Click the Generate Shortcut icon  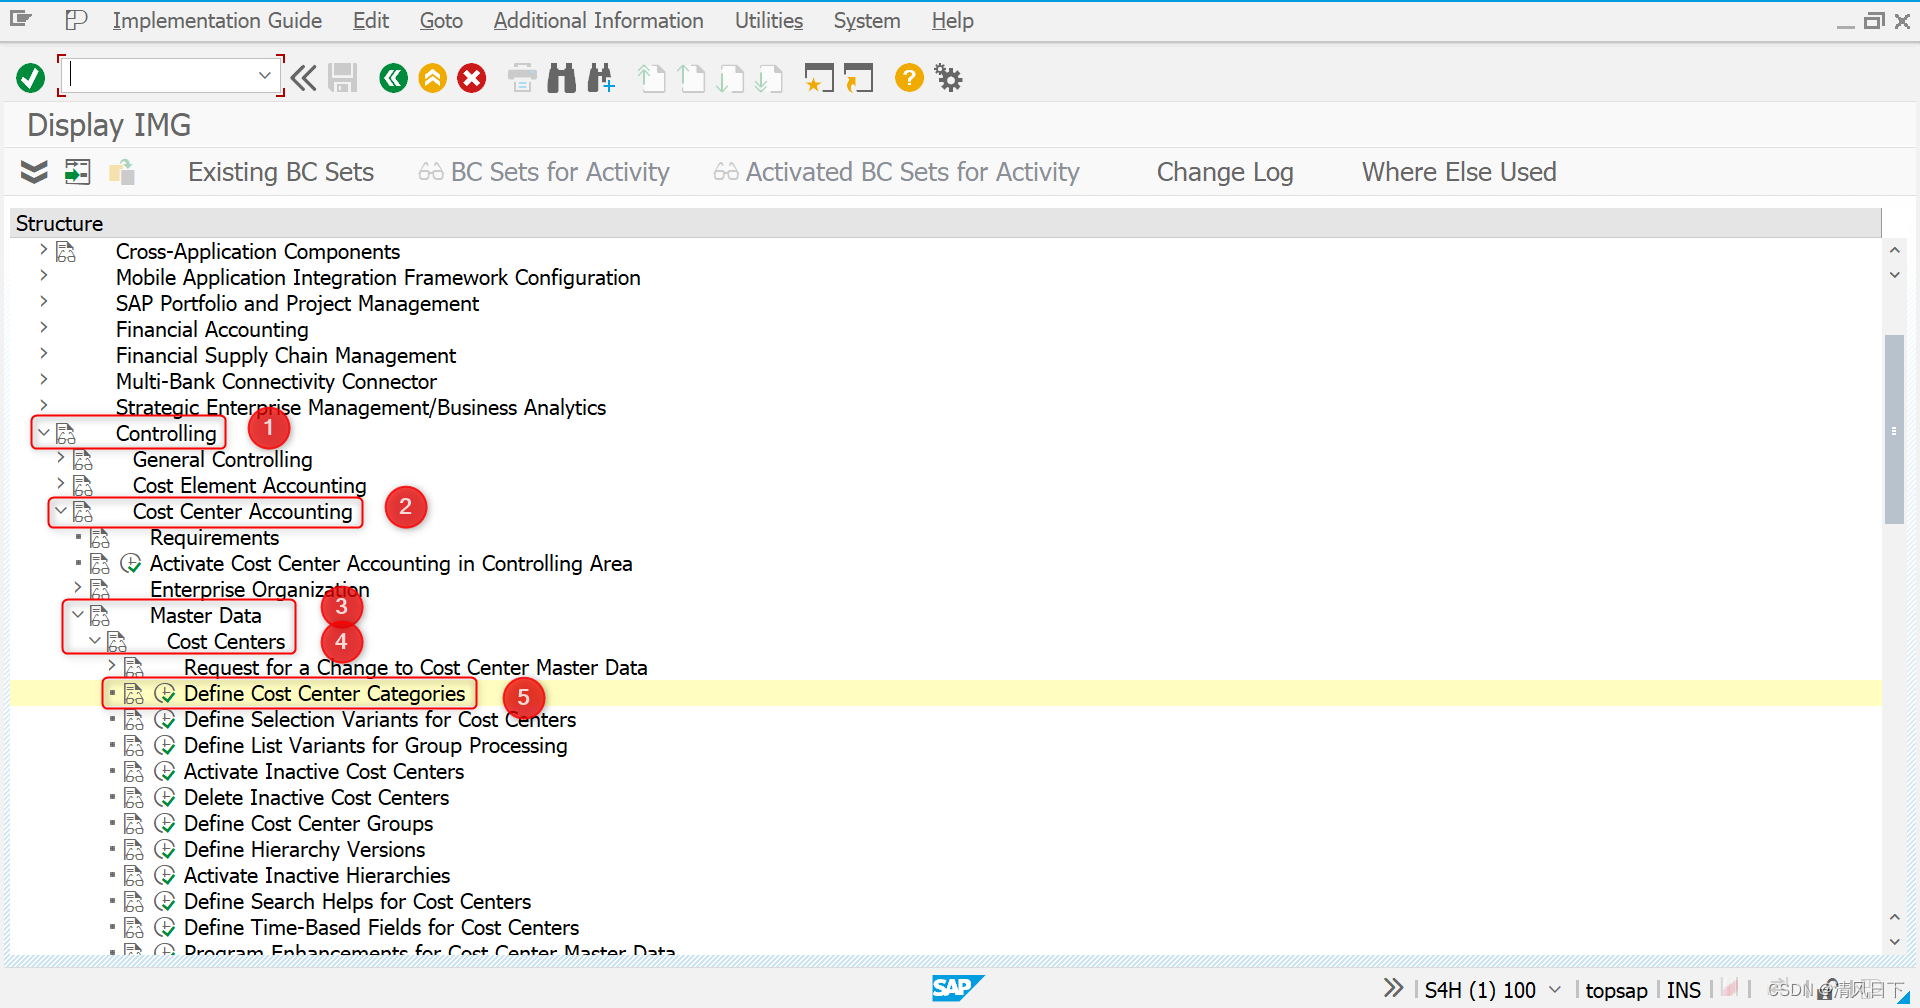point(858,78)
